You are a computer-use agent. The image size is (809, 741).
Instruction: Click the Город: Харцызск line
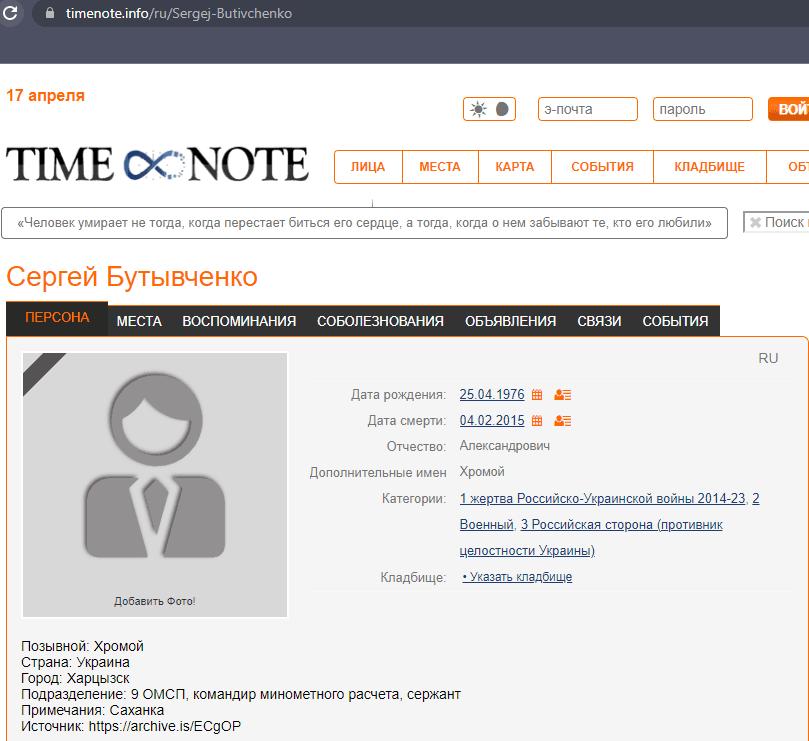click(75, 678)
